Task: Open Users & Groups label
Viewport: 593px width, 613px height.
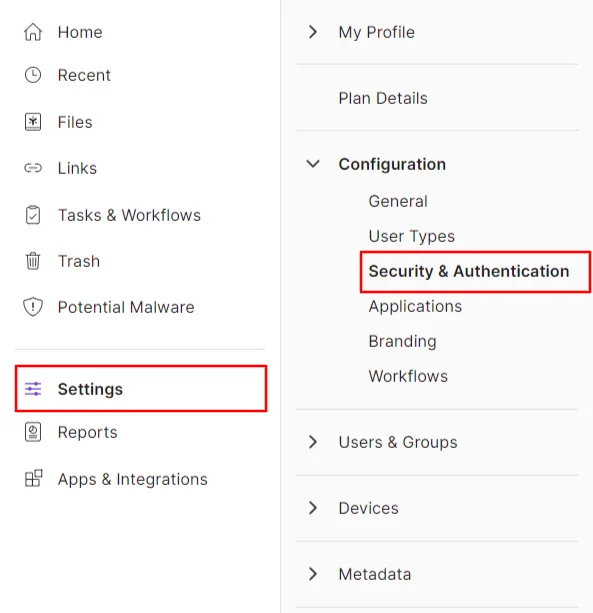Action: (x=398, y=442)
